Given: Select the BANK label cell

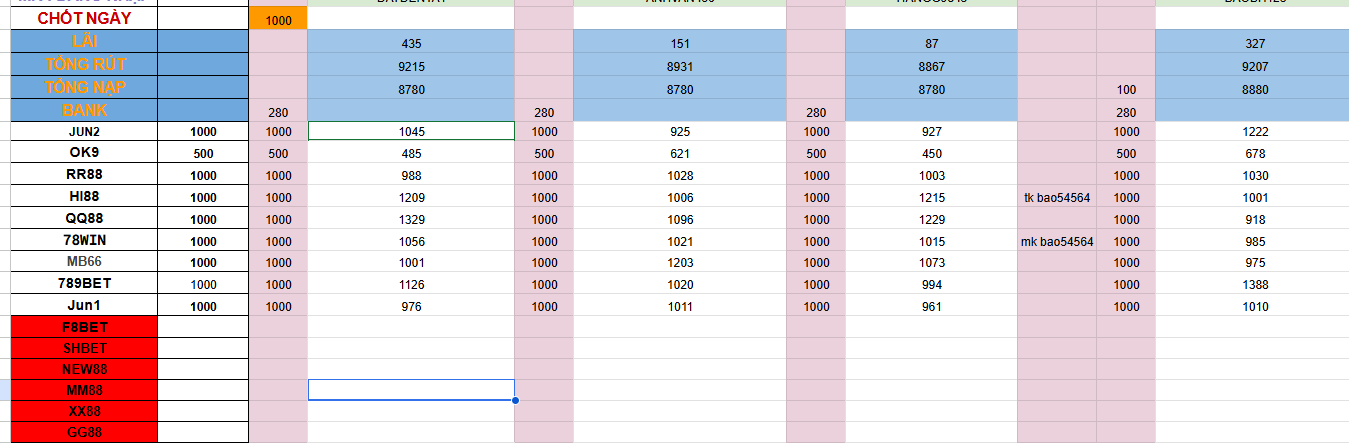Looking at the screenshot, I should (84, 110).
